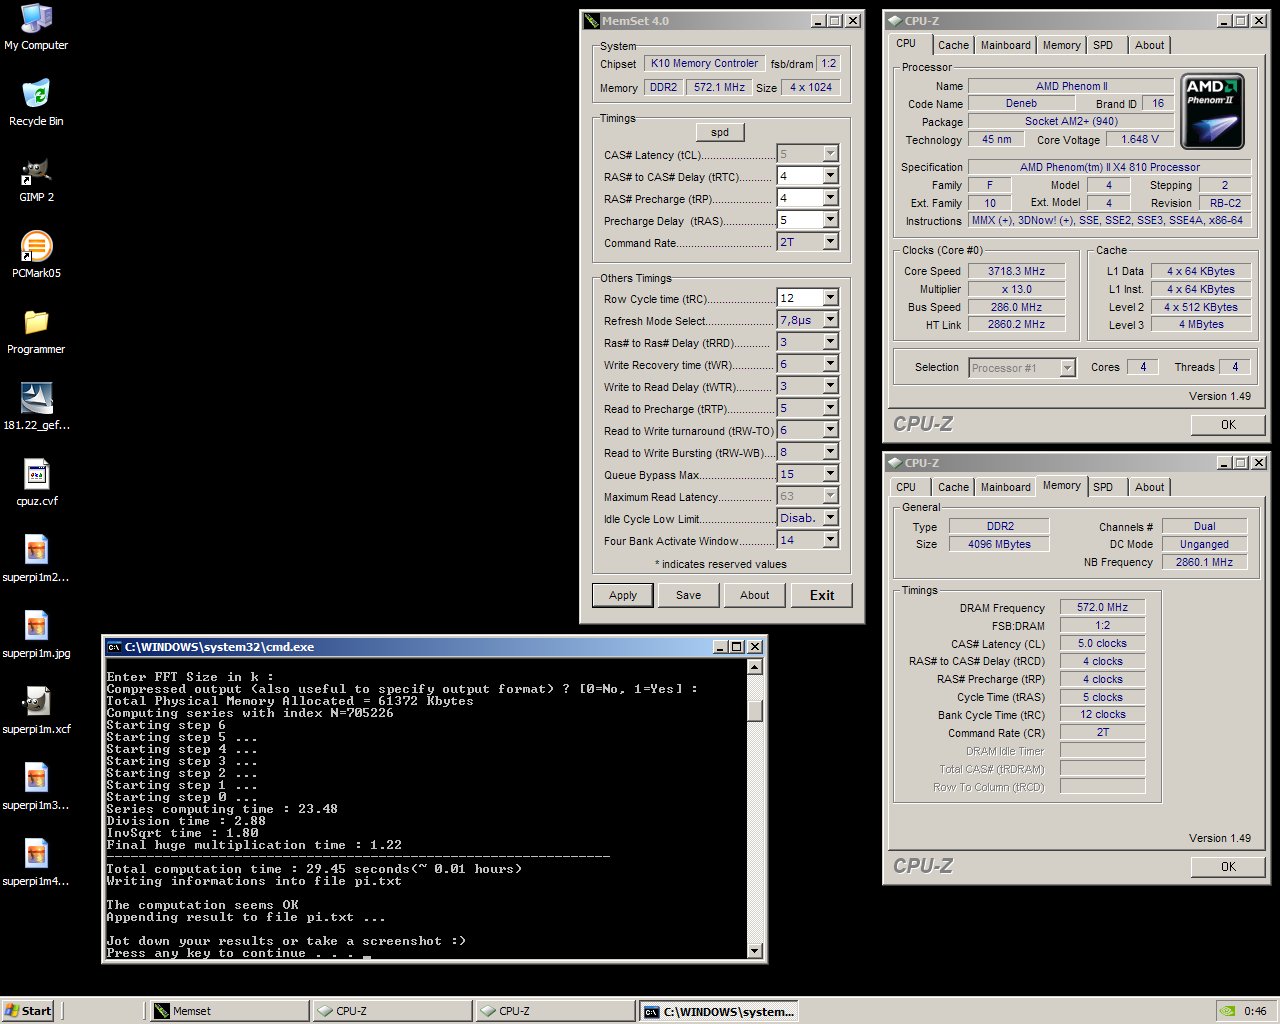The height and width of the screenshot is (1024, 1280).
Task: Select the superpi1m4... file icon
Action: click(36, 863)
